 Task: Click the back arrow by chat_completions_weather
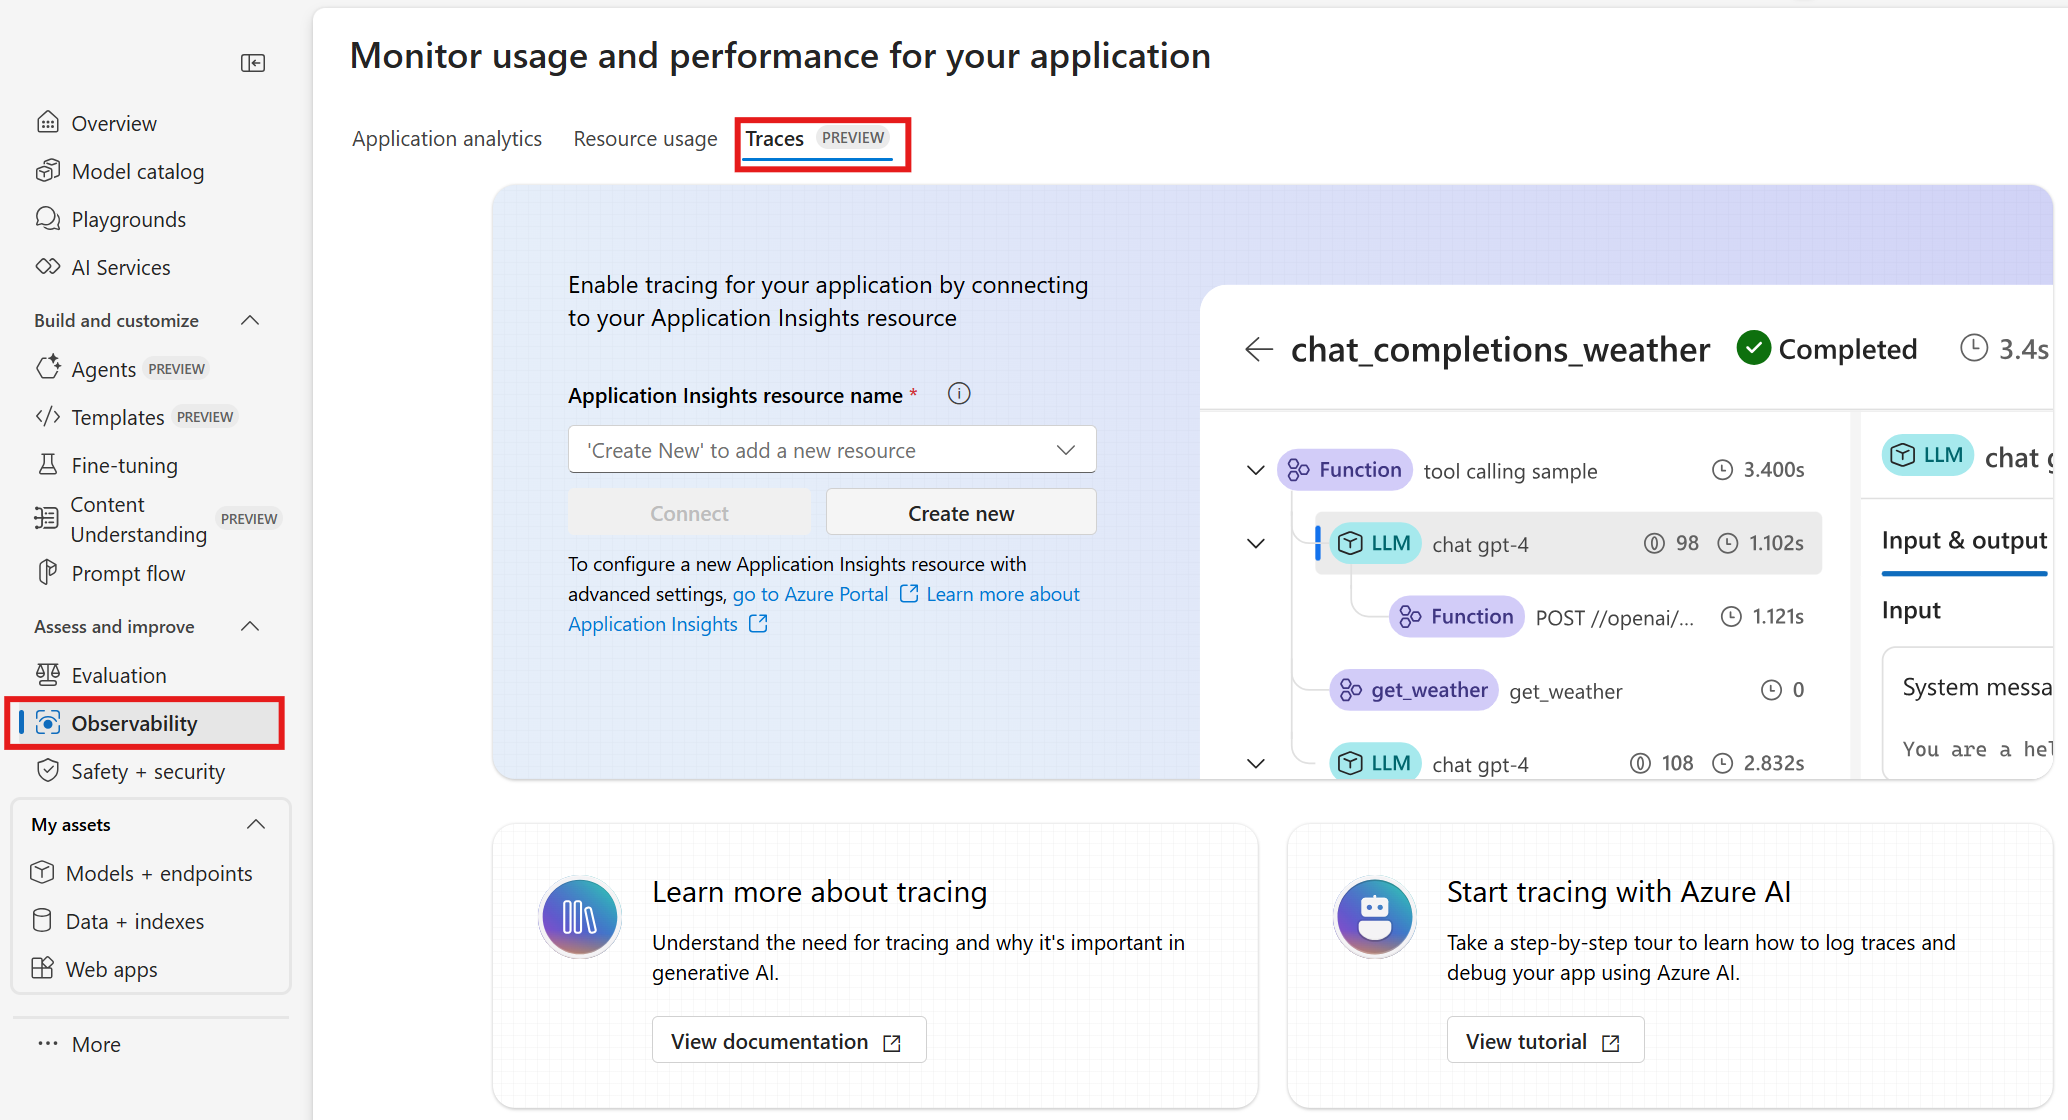point(1258,349)
